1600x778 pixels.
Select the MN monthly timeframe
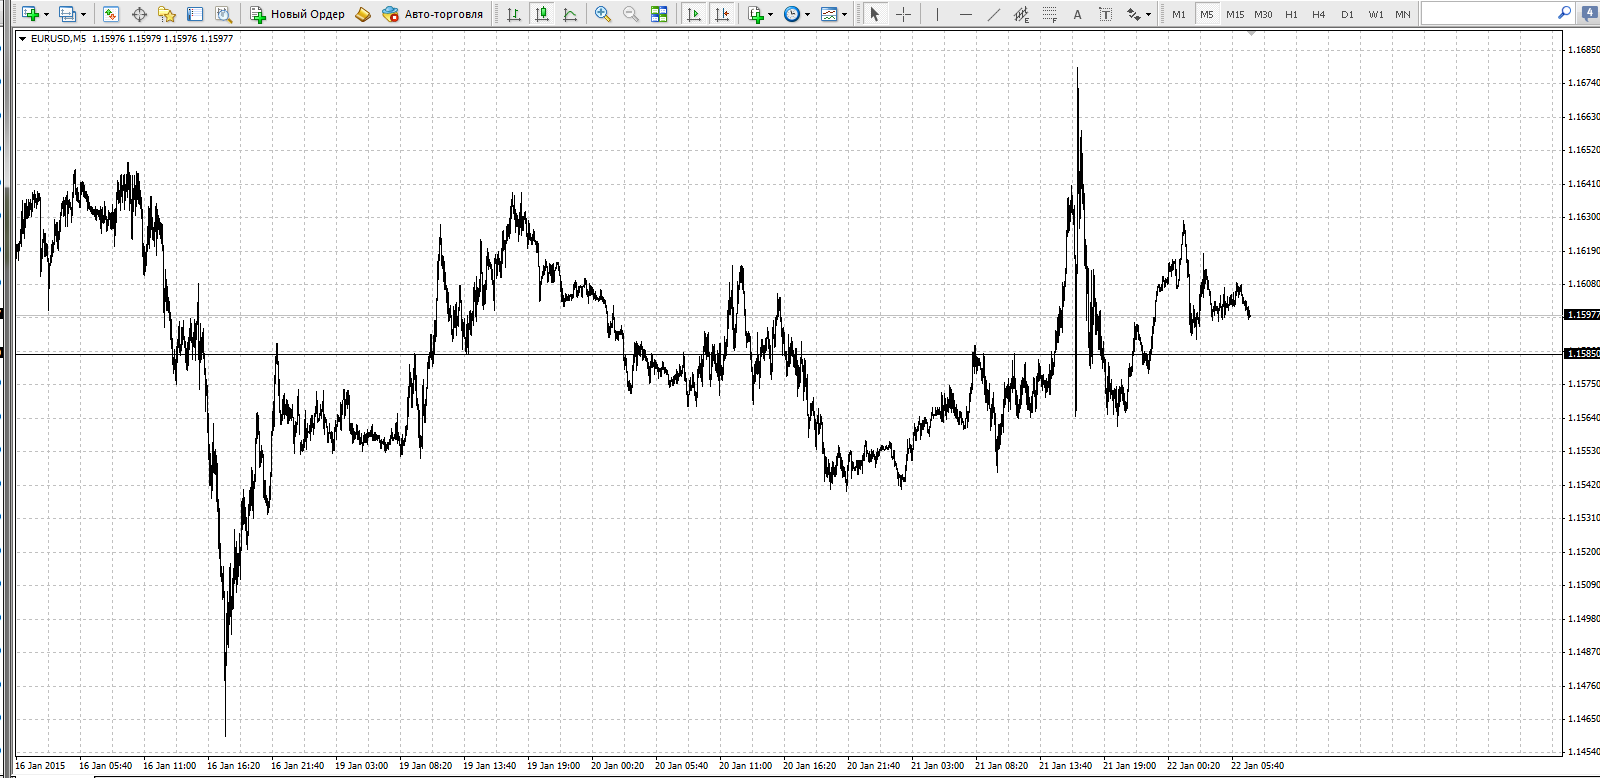1403,14
